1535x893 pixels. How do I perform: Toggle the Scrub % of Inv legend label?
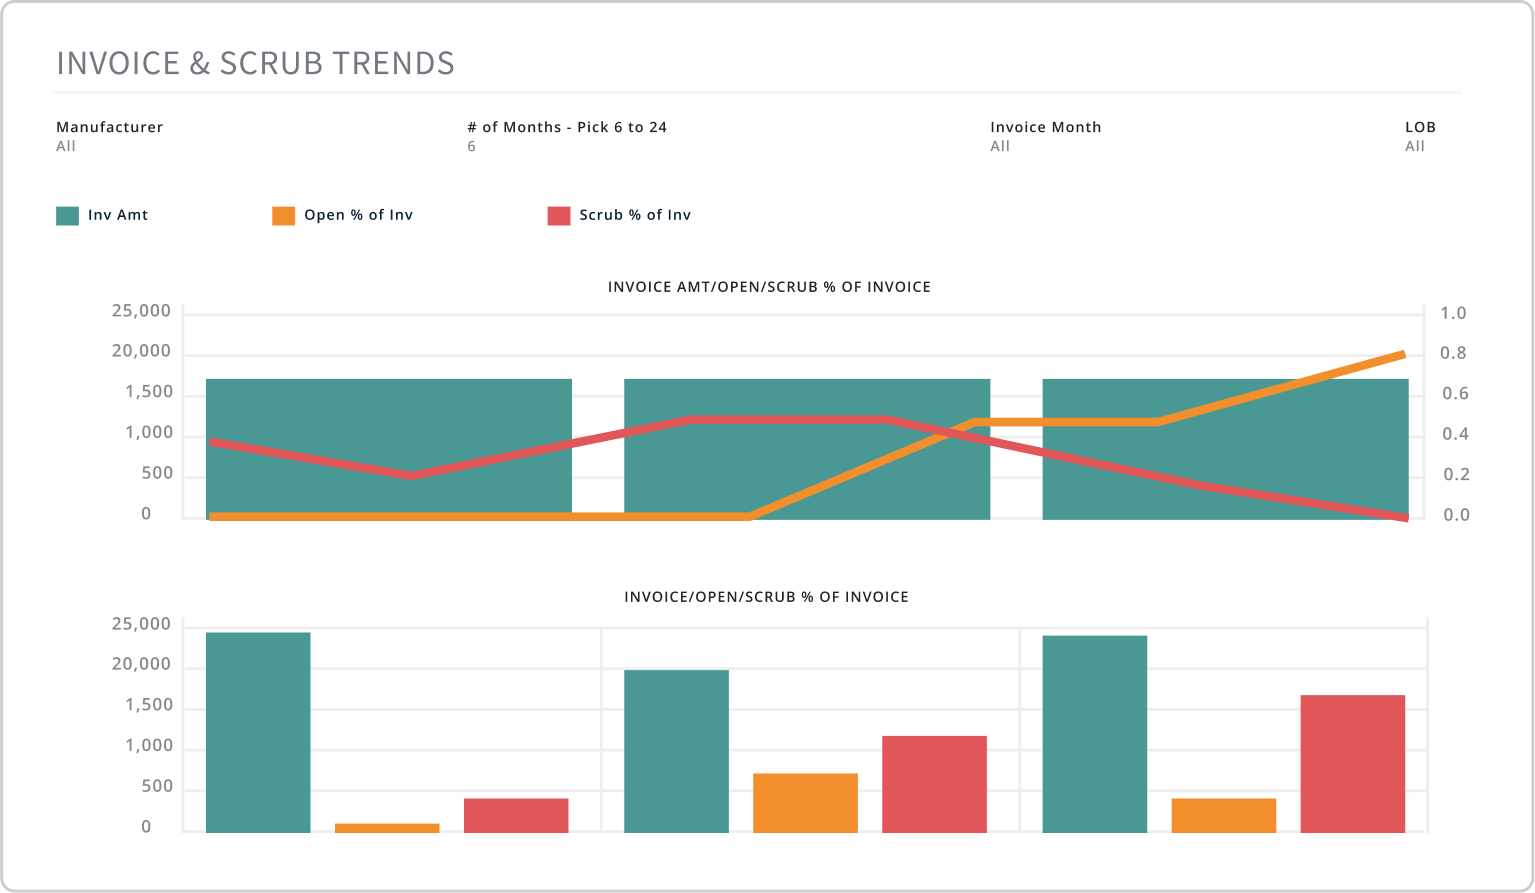point(635,215)
